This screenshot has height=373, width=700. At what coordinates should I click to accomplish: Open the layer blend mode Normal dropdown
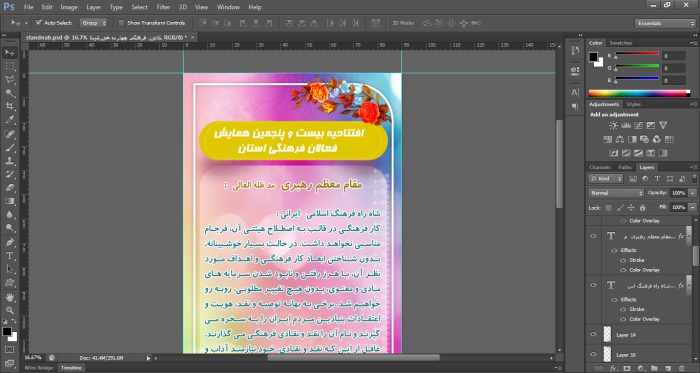[616, 193]
